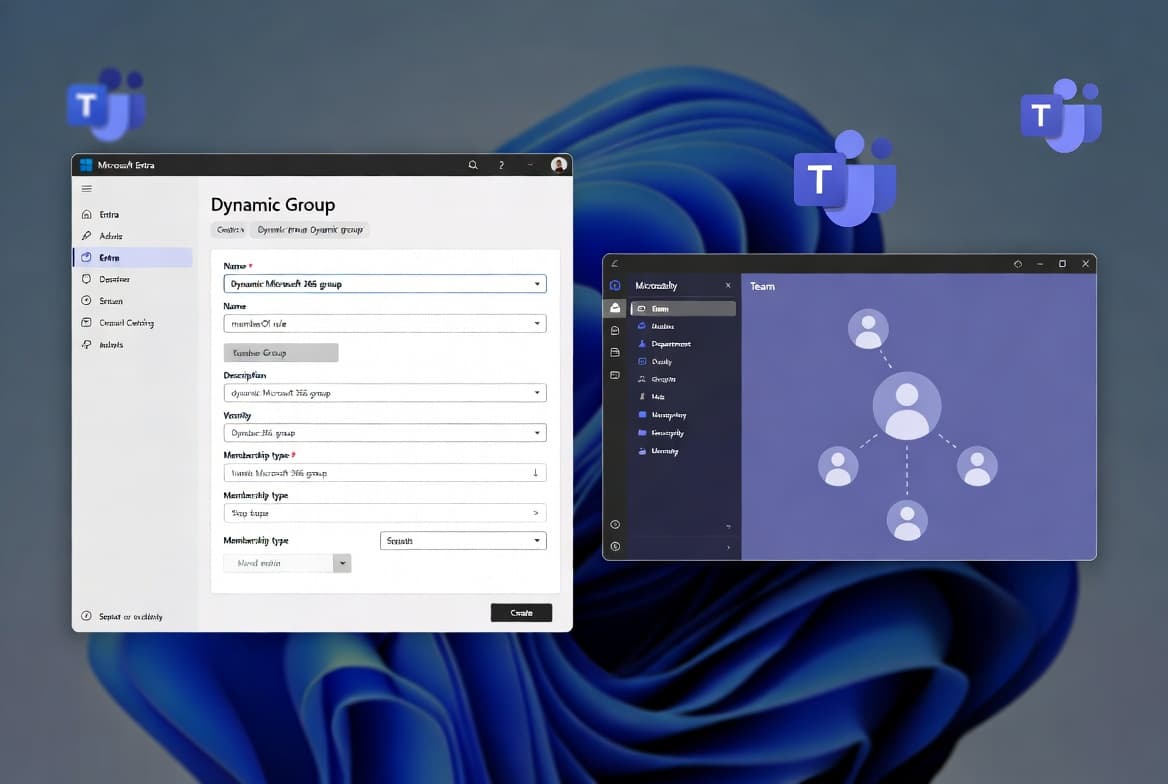Viewport: 1168px width, 784px height.
Task: Select the round clock icon item in the Entra sidebar
Action: coord(133,301)
